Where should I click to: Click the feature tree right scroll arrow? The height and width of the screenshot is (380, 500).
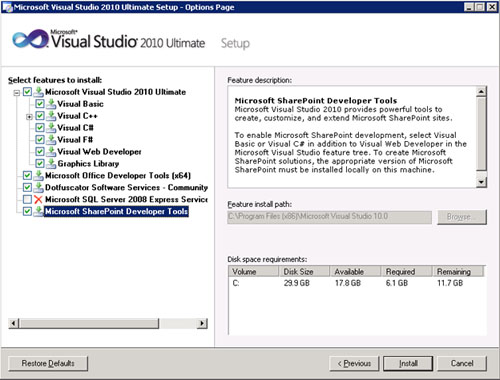pos(202,323)
